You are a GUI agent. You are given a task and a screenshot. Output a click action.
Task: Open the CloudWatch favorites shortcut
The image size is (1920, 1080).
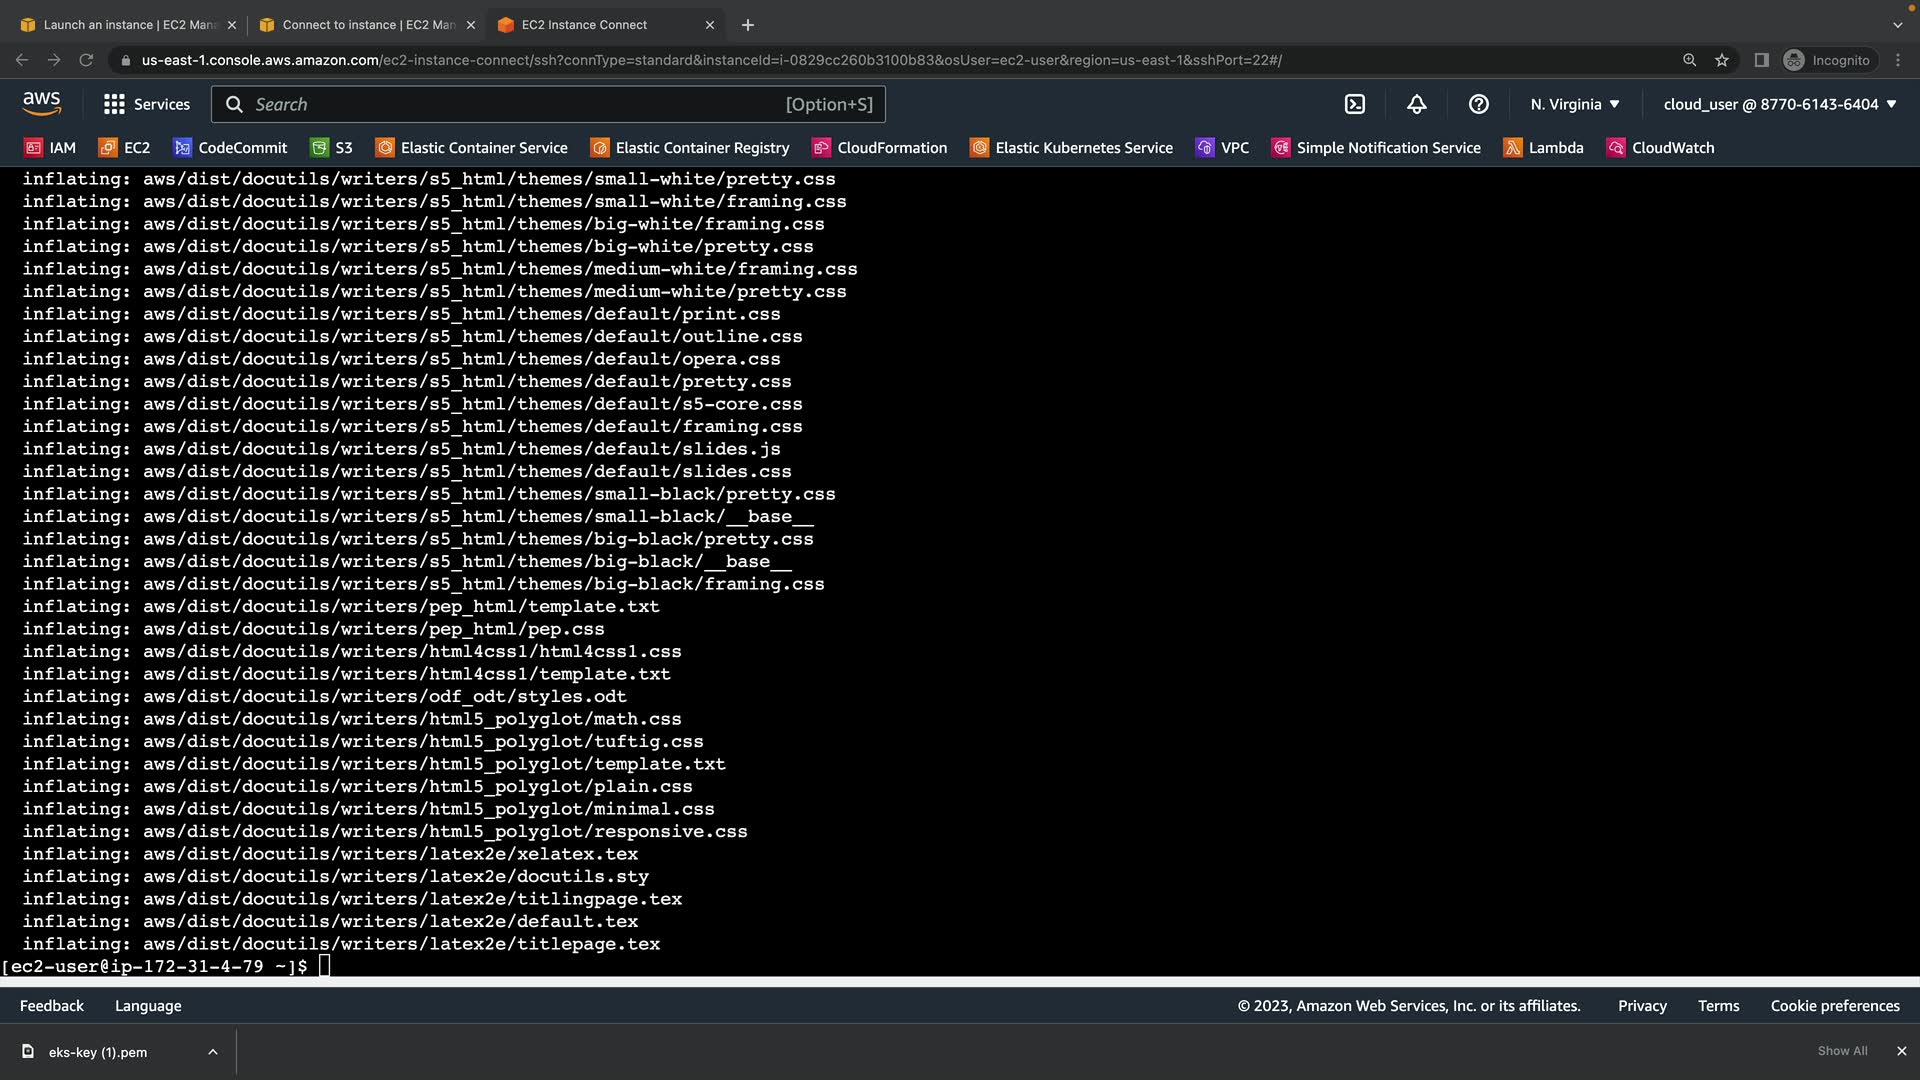(x=1660, y=148)
